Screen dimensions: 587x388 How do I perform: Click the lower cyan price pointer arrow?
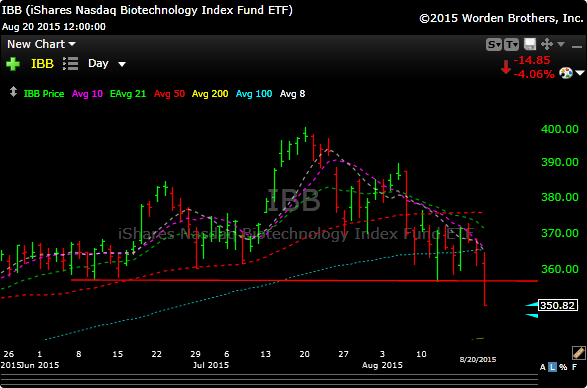pos(532,316)
